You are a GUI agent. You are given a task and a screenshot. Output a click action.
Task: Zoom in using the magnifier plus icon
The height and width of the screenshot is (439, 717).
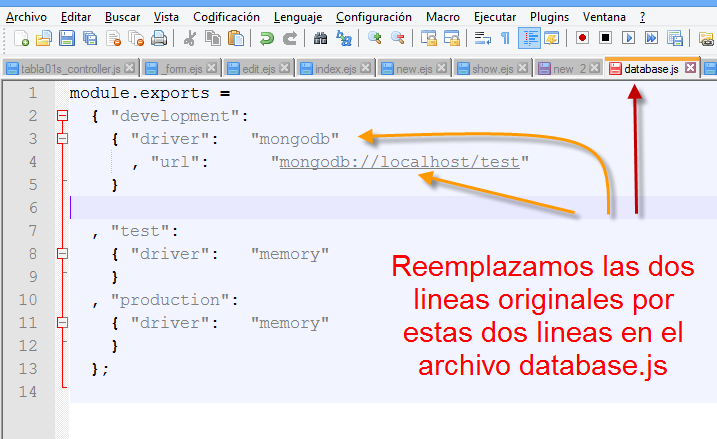[375, 38]
